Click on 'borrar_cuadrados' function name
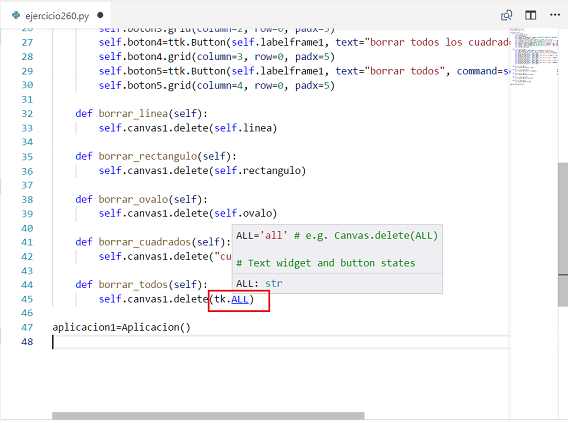568x423 pixels. (145, 242)
